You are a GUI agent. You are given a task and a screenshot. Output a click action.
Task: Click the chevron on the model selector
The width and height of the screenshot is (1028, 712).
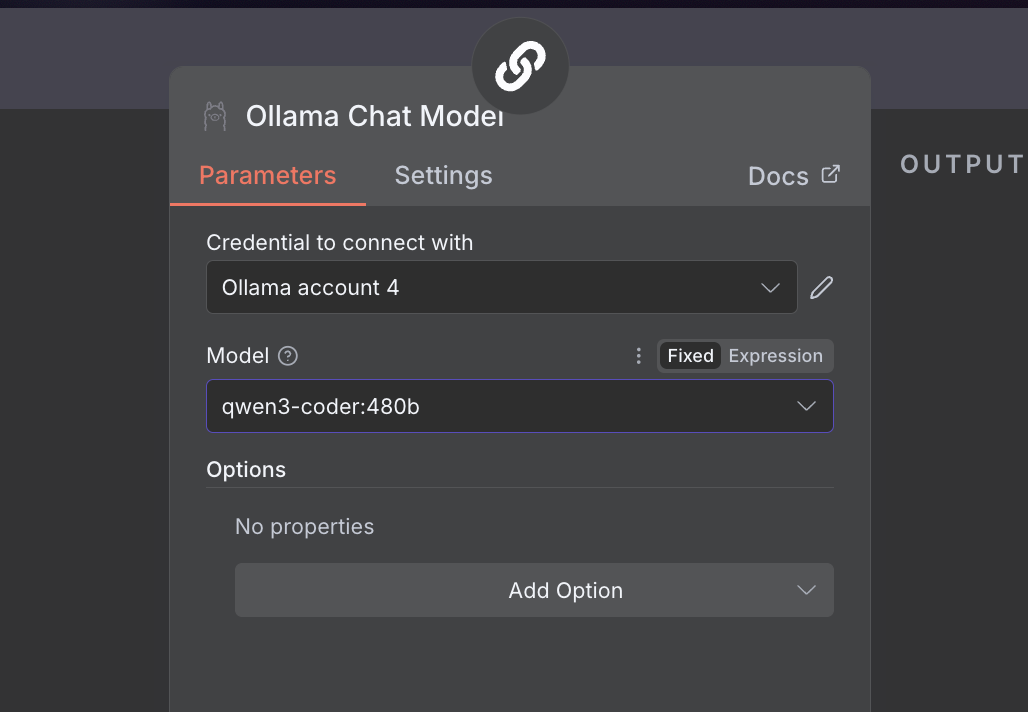tap(806, 406)
